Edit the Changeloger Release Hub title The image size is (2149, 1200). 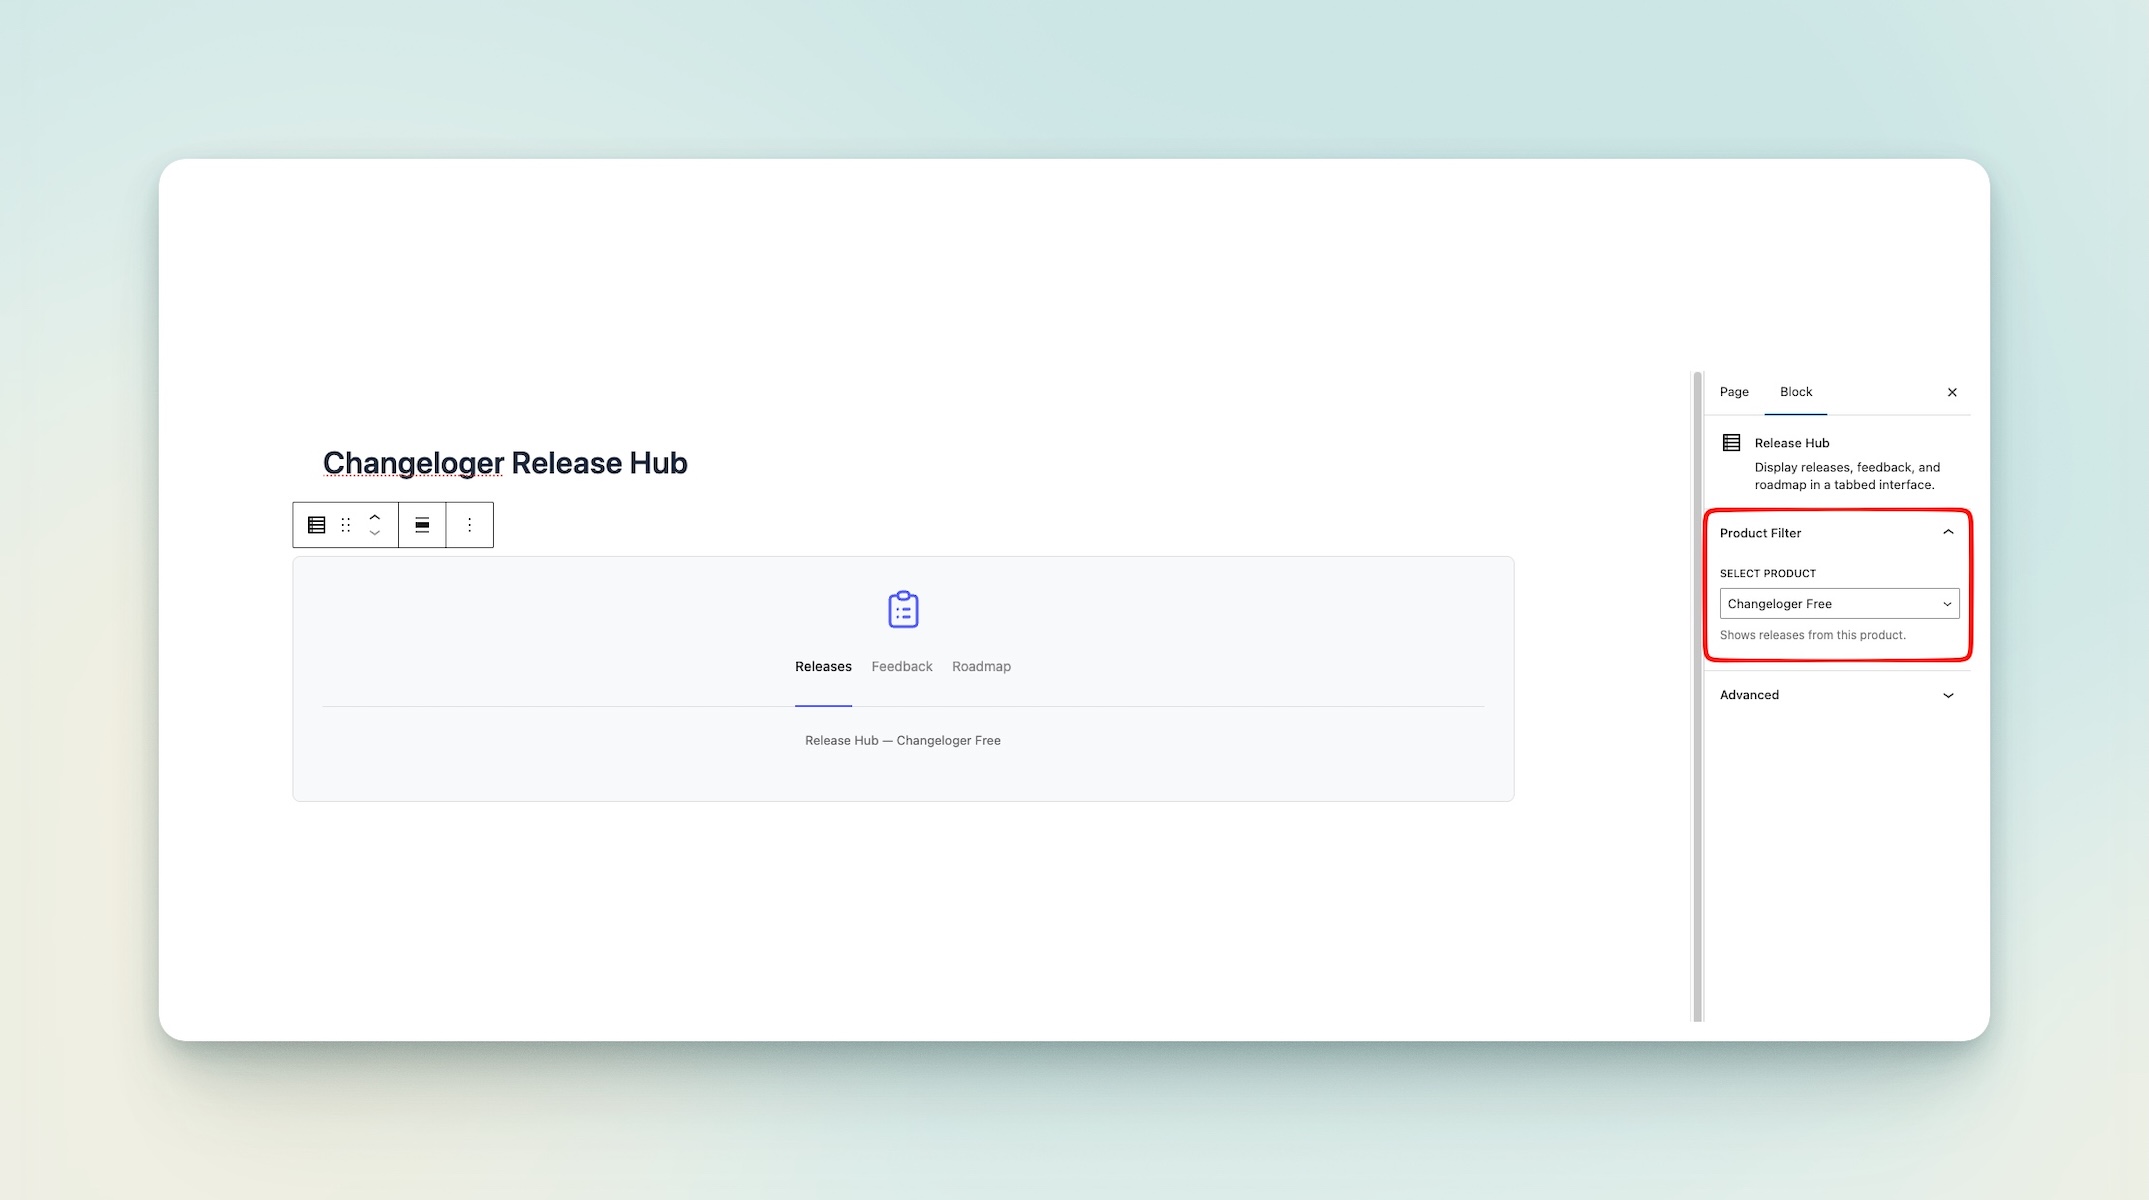(504, 462)
